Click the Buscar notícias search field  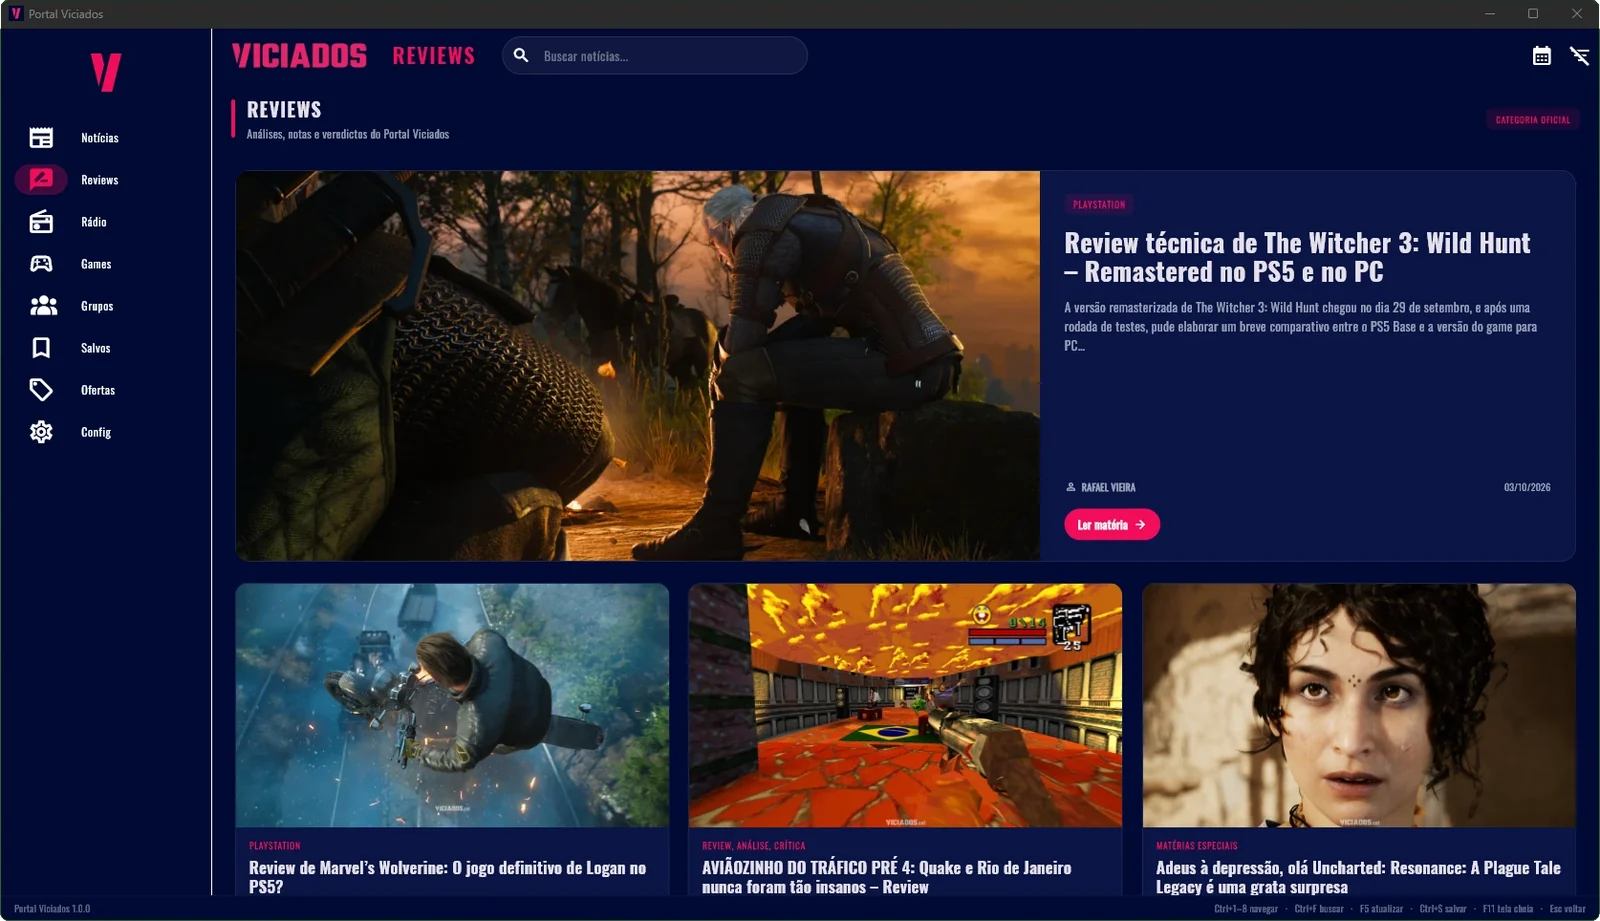pyautogui.click(x=655, y=56)
